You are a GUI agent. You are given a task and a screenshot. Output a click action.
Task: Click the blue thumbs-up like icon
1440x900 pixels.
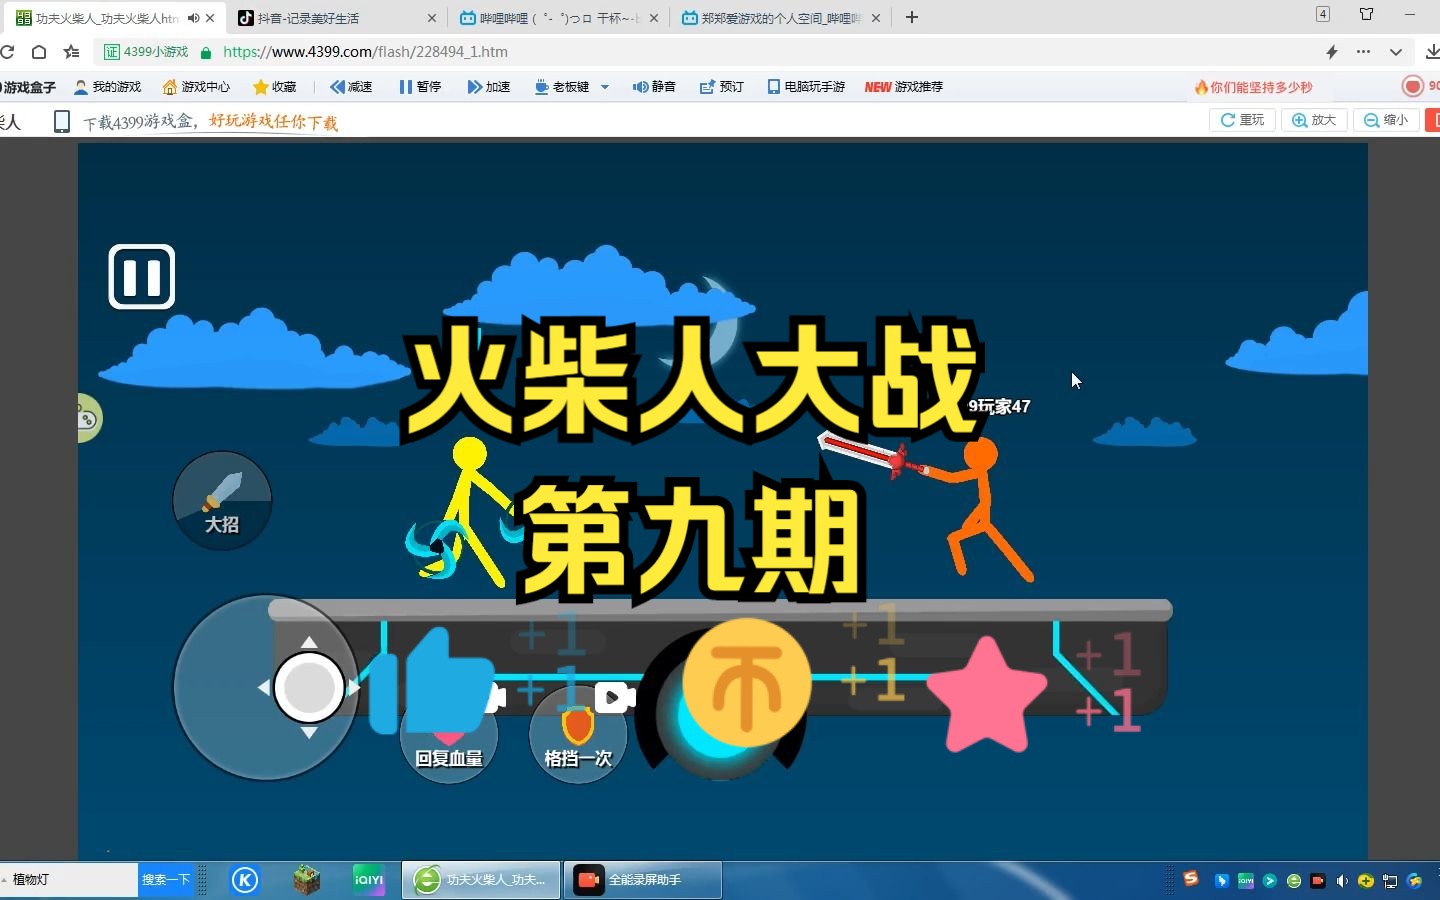(432, 682)
